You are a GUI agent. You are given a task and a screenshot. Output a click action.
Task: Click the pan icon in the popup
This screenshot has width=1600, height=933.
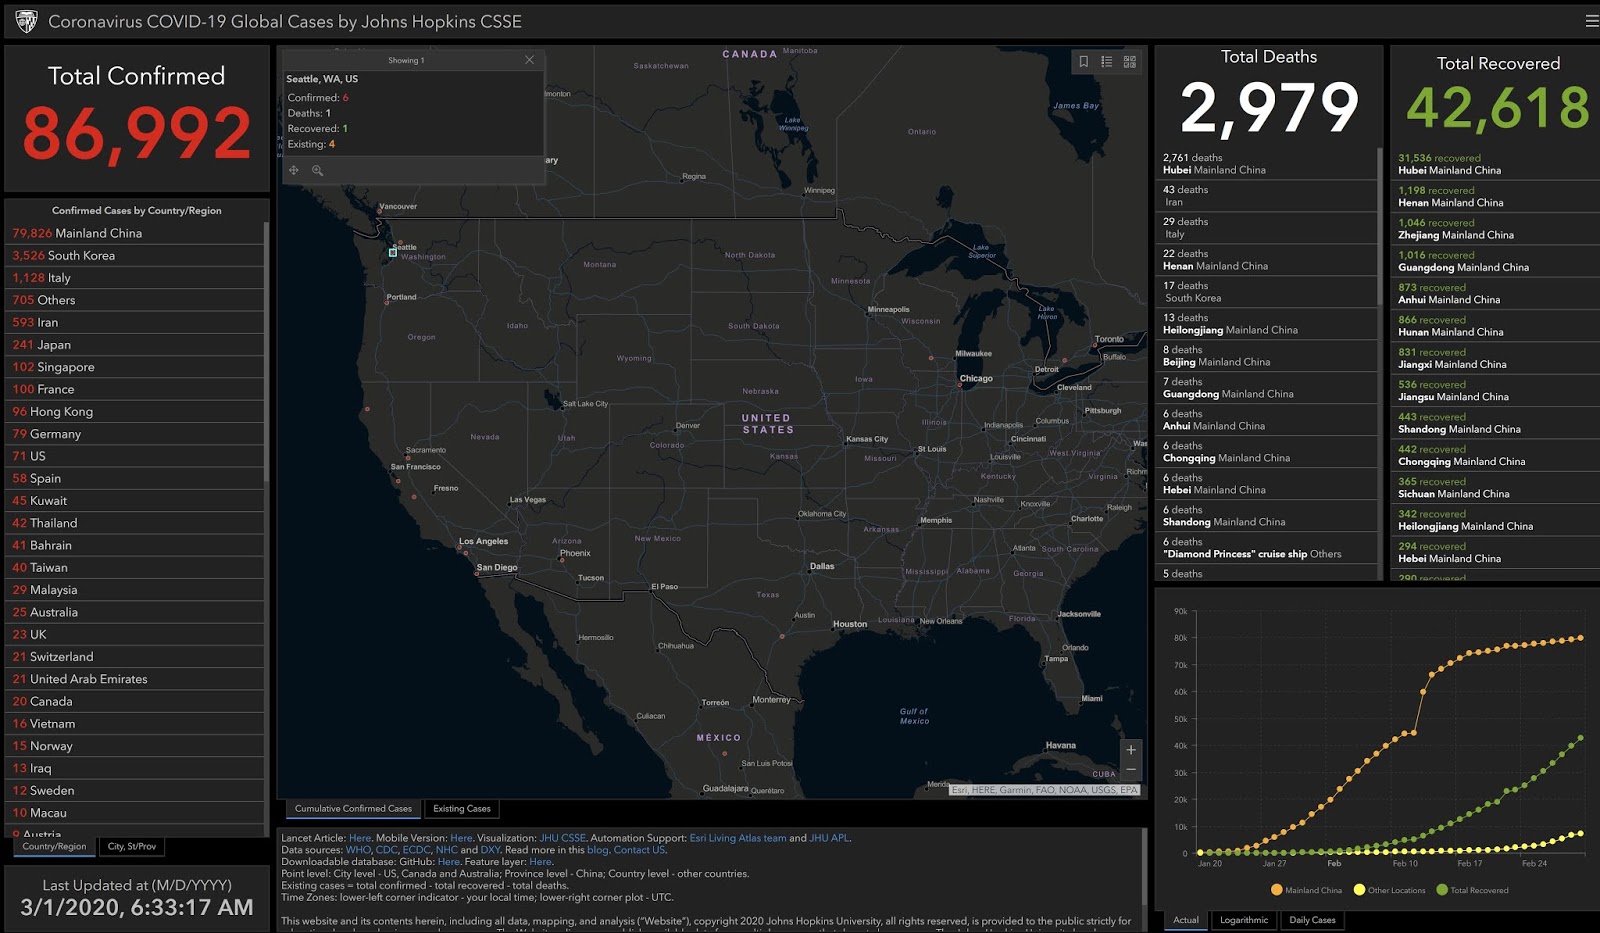pyautogui.click(x=294, y=170)
